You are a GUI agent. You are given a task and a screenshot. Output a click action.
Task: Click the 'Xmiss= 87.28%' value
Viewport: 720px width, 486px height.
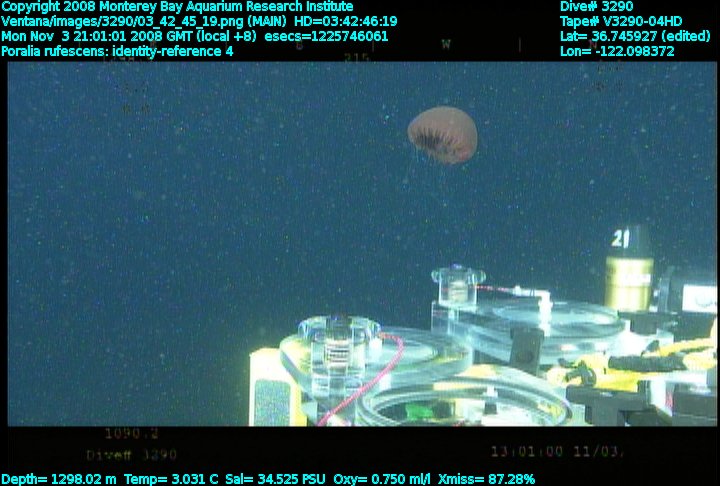tap(486, 479)
